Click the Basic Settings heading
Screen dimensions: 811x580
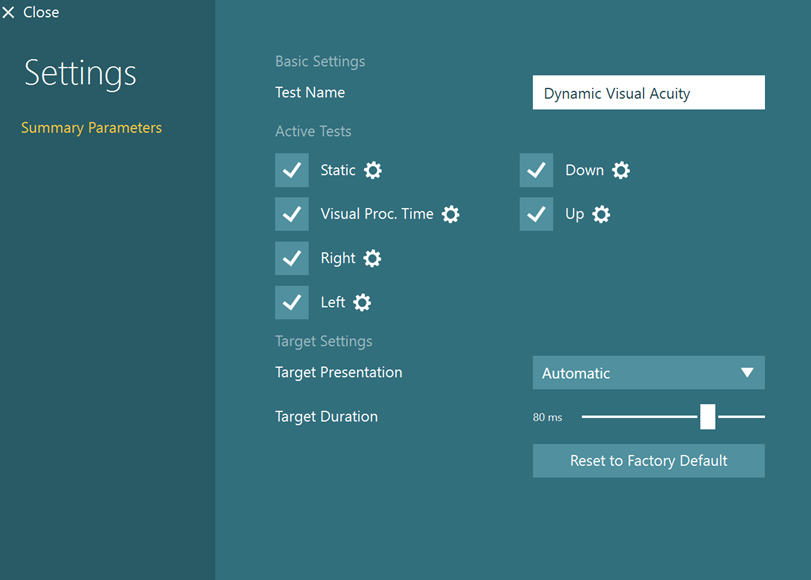tap(320, 62)
